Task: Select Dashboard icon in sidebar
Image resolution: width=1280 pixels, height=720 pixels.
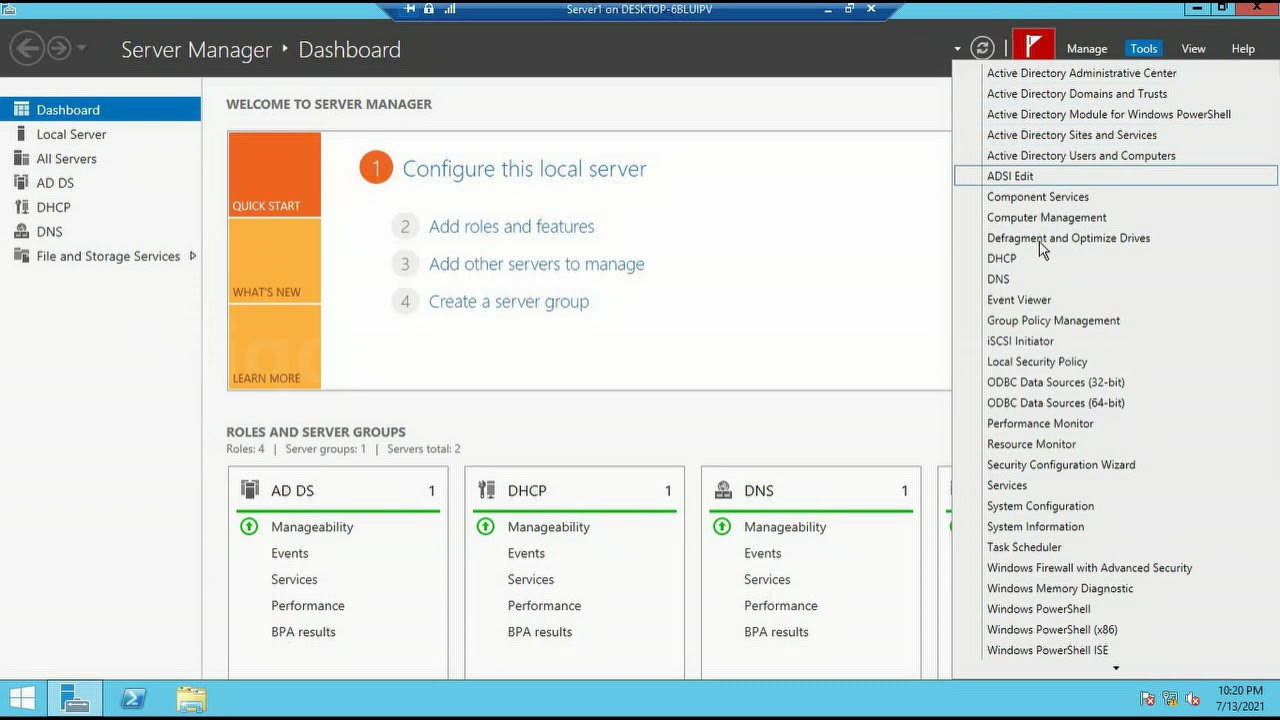Action: point(21,110)
